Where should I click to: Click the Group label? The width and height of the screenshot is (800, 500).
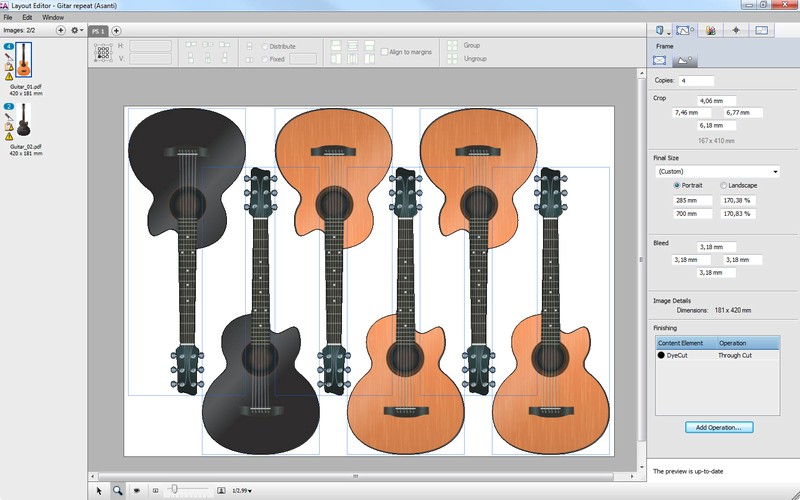(x=471, y=45)
